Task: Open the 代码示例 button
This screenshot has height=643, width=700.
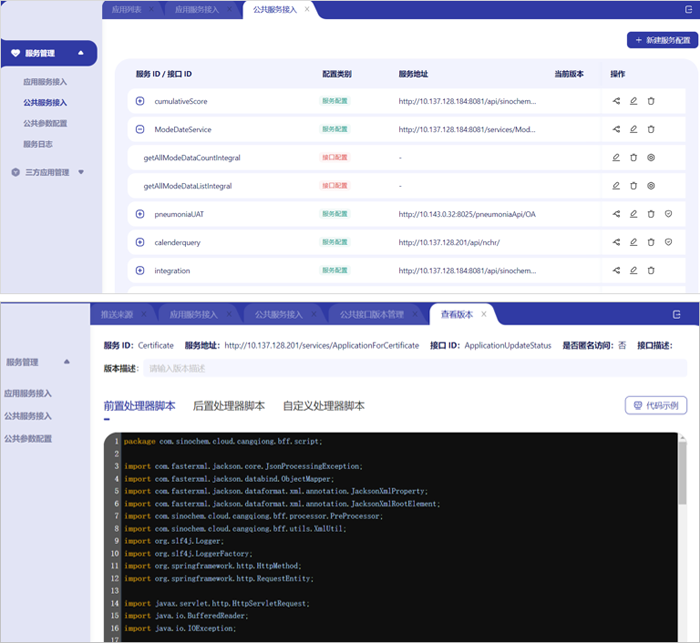Action: 655,405
